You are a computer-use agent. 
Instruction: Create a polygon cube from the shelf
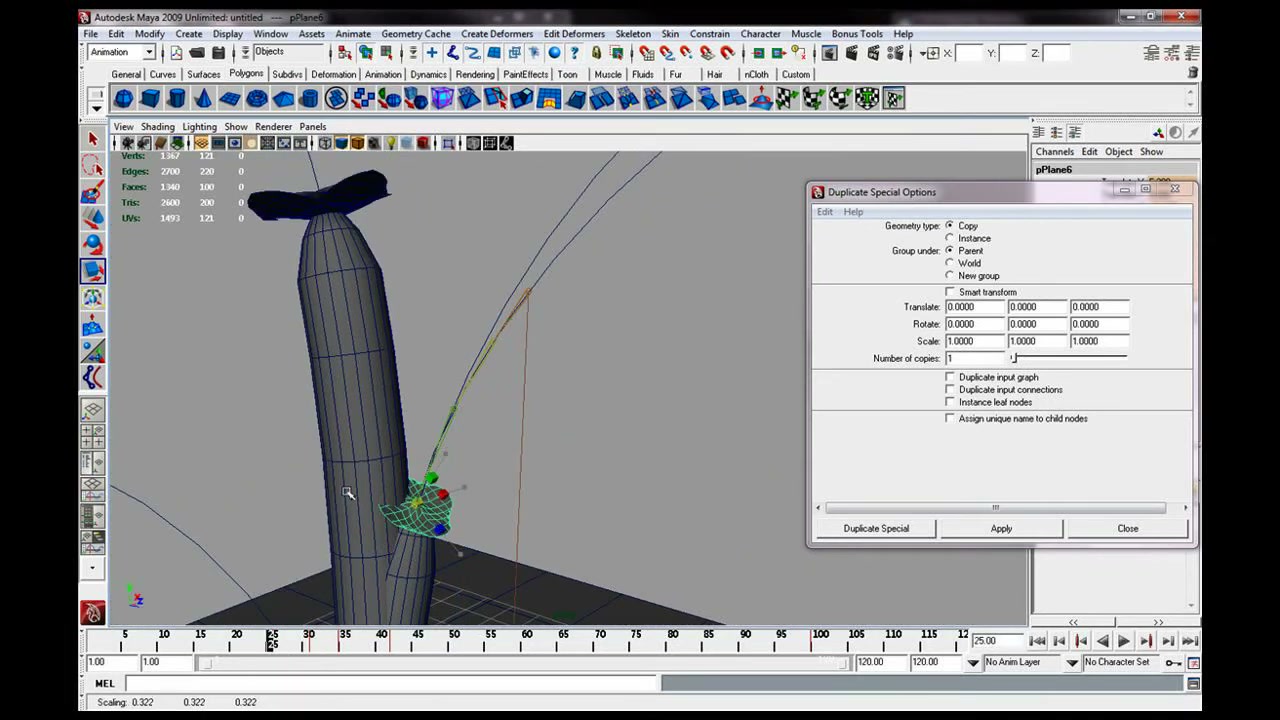pos(150,98)
